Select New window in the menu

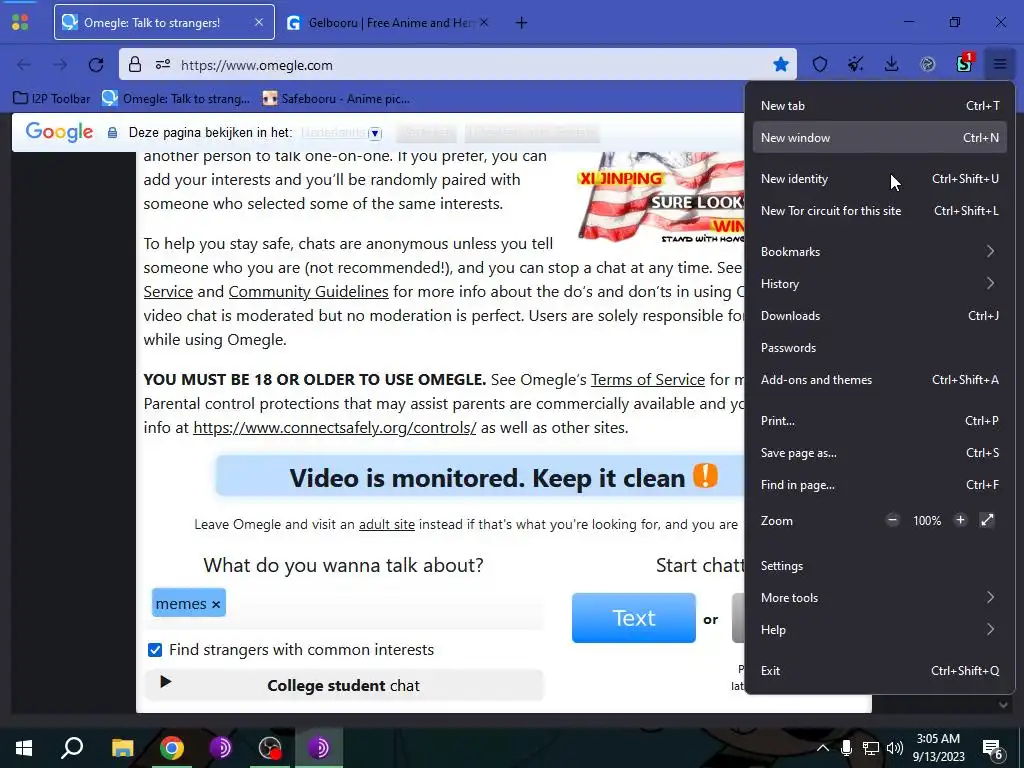880,137
